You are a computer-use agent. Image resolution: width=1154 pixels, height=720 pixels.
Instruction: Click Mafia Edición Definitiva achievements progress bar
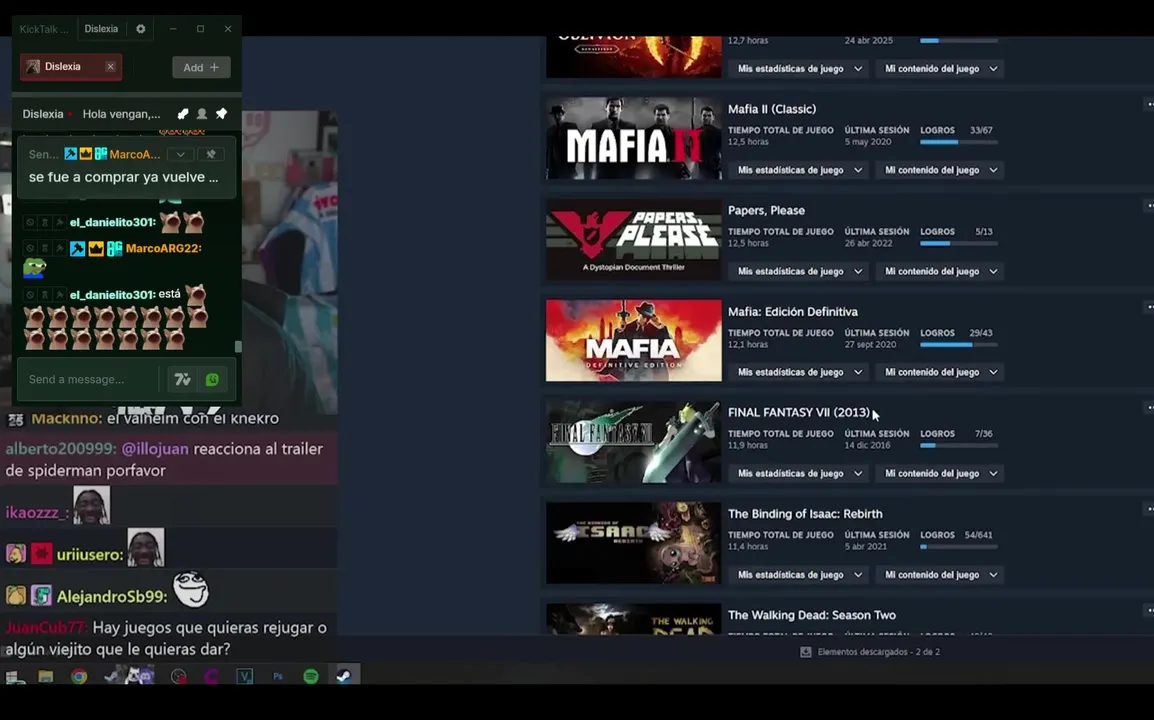pyautogui.click(x=959, y=345)
